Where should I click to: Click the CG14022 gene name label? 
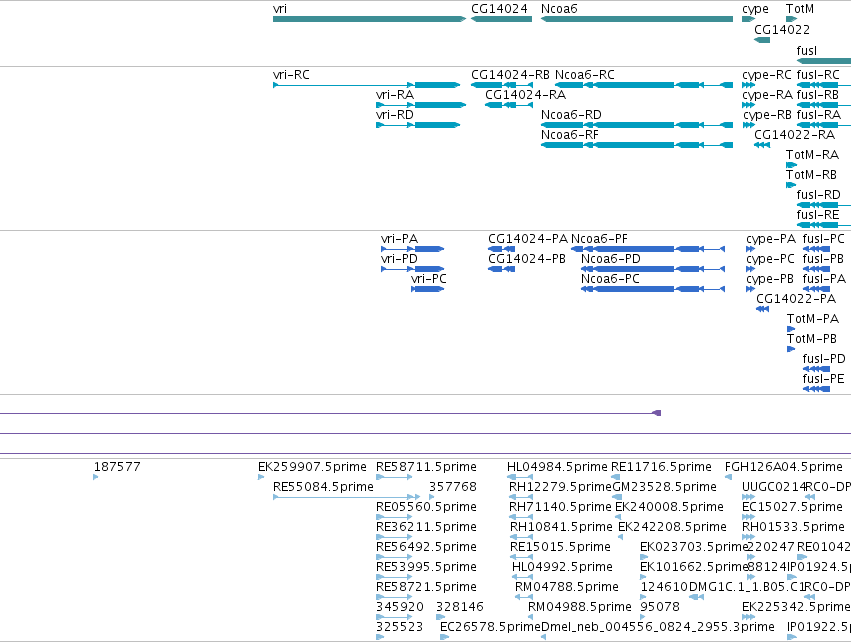[782, 29]
